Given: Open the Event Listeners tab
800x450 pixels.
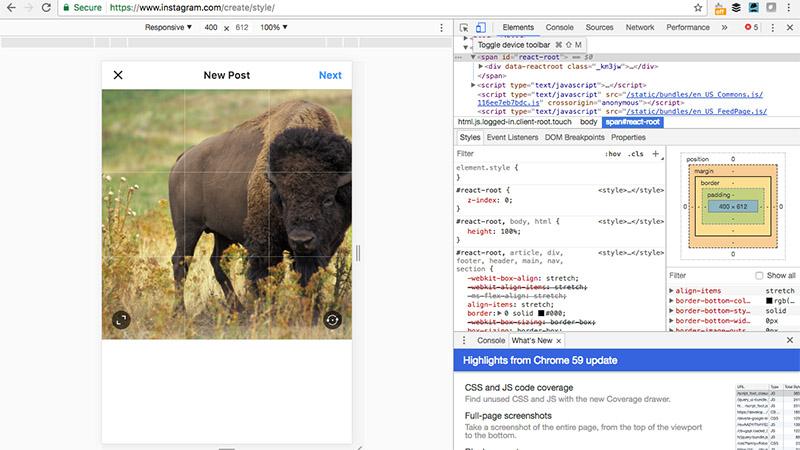Looking at the screenshot, I should click(x=513, y=137).
